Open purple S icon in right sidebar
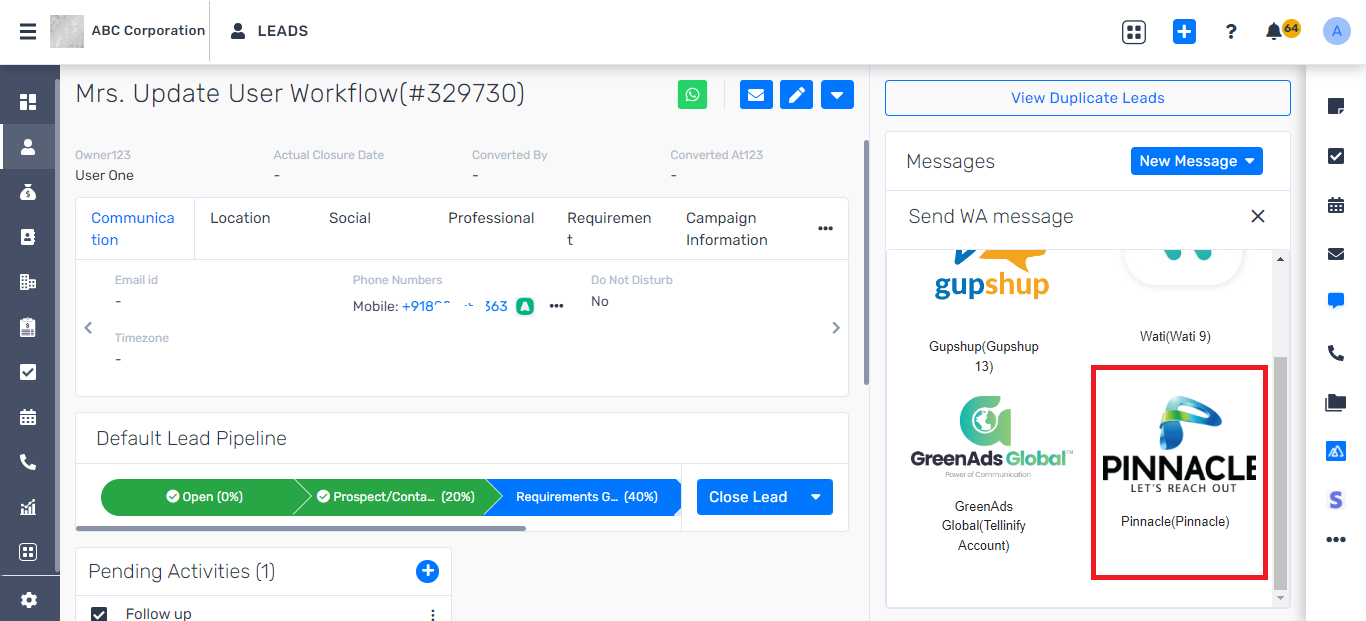Image resolution: width=1366 pixels, height=621 pixels. point(1336,499)
